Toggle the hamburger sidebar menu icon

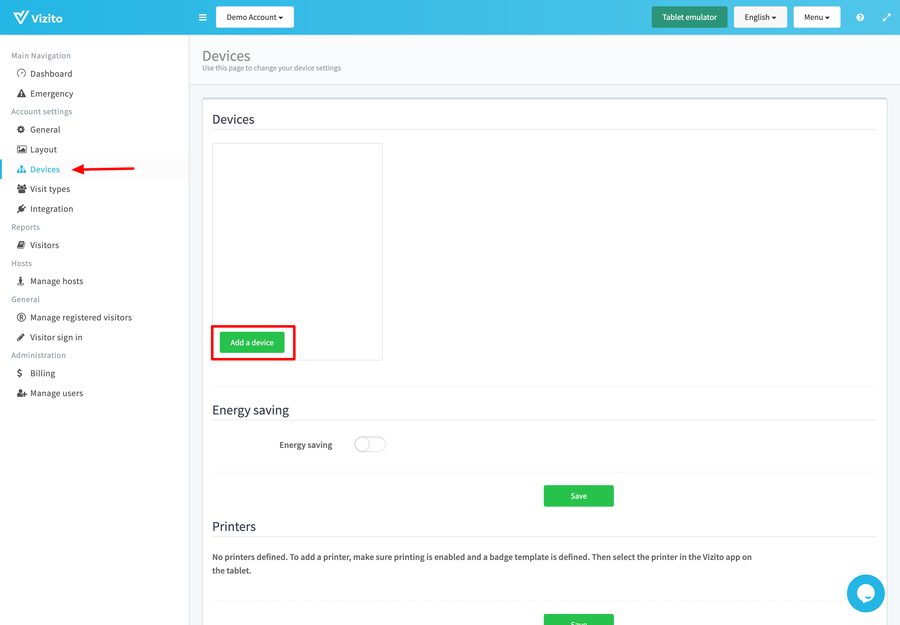coord(203,17)
